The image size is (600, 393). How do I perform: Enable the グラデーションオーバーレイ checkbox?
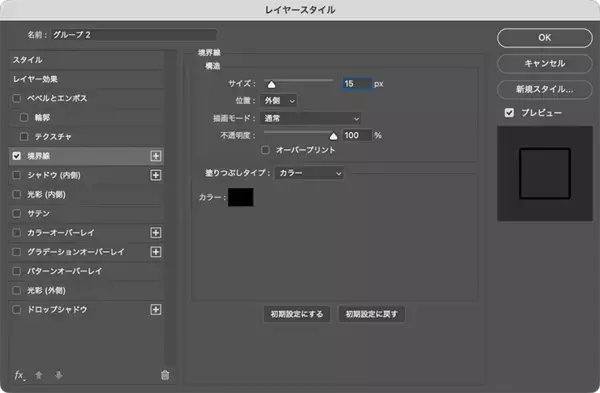16,252
